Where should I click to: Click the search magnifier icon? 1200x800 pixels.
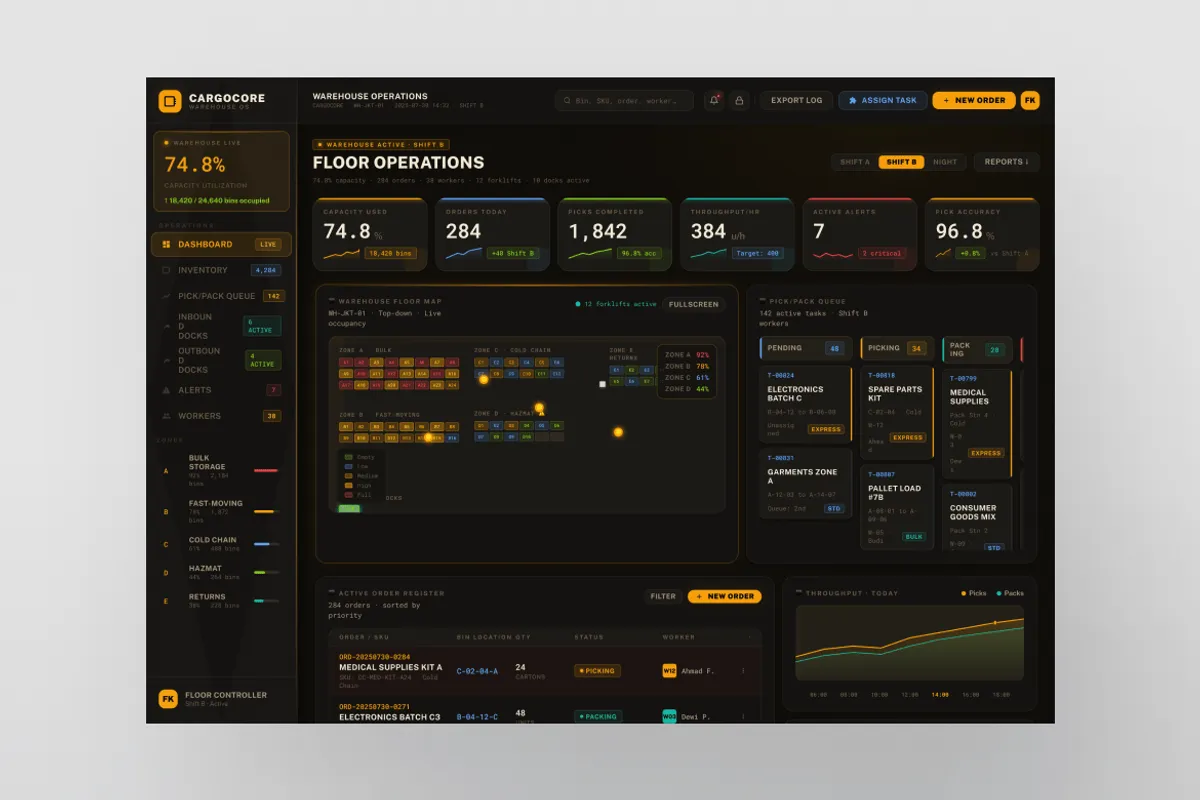(x=567, y=101)
